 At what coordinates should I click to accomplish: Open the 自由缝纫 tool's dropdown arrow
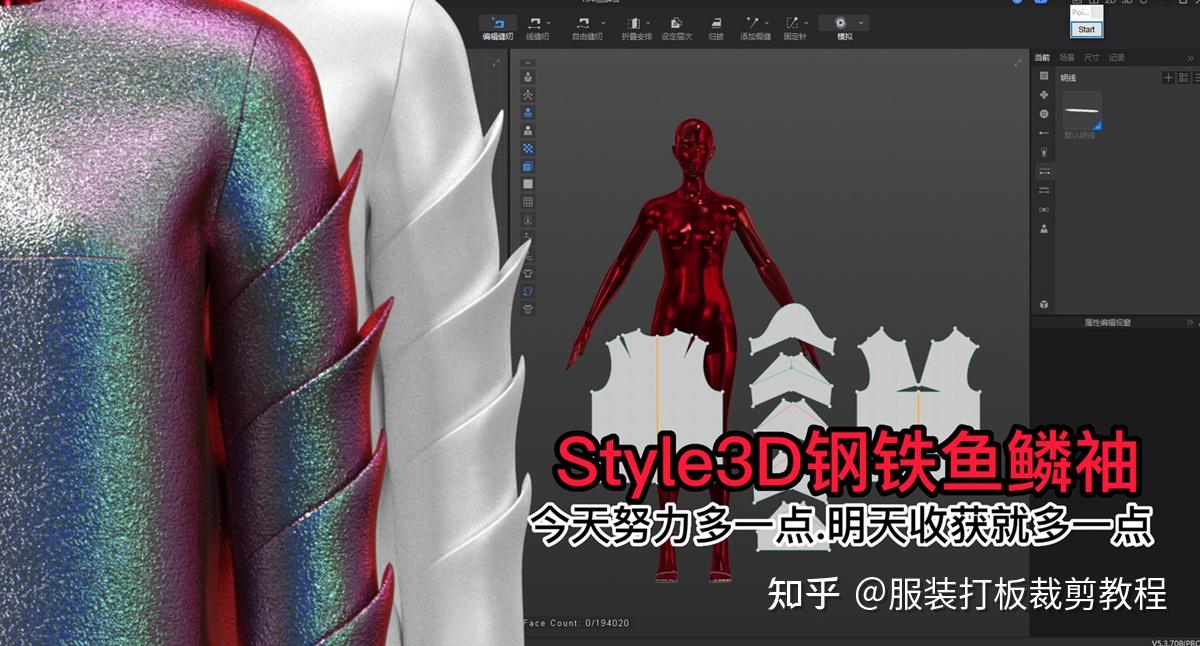[x=602, y=20]
